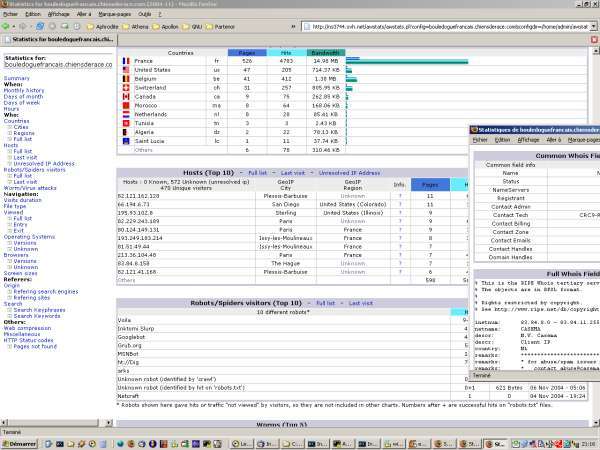Open HTTP Status codes sidebar link
Screen dimensions: 600x450
[x=28, y=340]
